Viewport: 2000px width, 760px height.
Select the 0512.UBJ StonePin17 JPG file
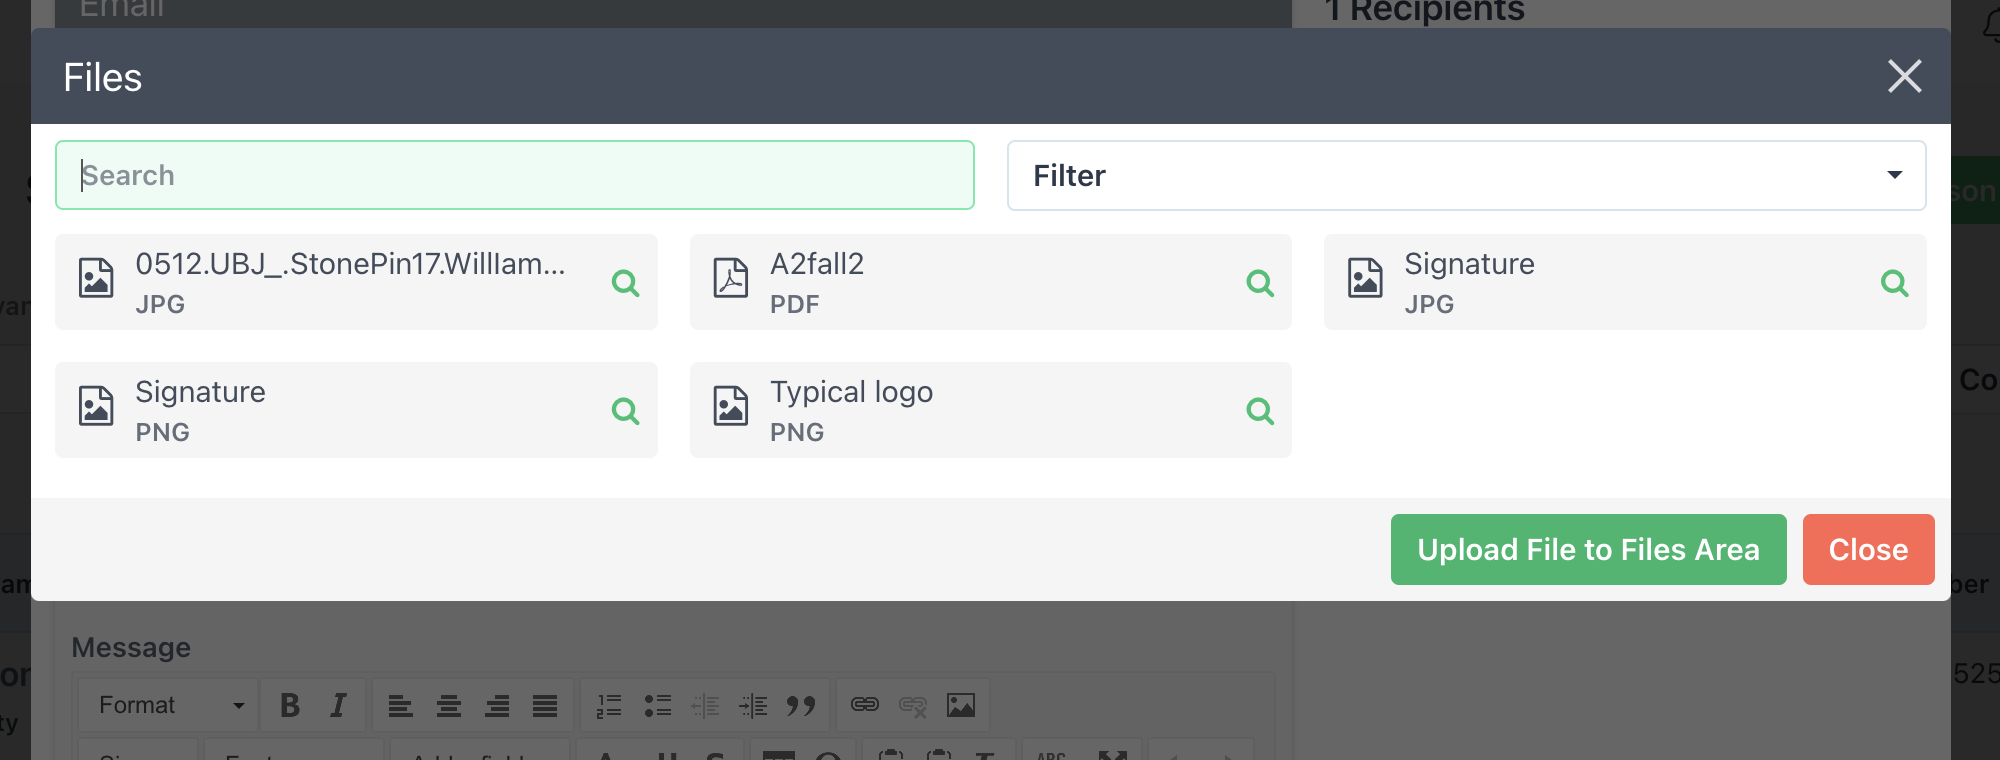[330, 282]
